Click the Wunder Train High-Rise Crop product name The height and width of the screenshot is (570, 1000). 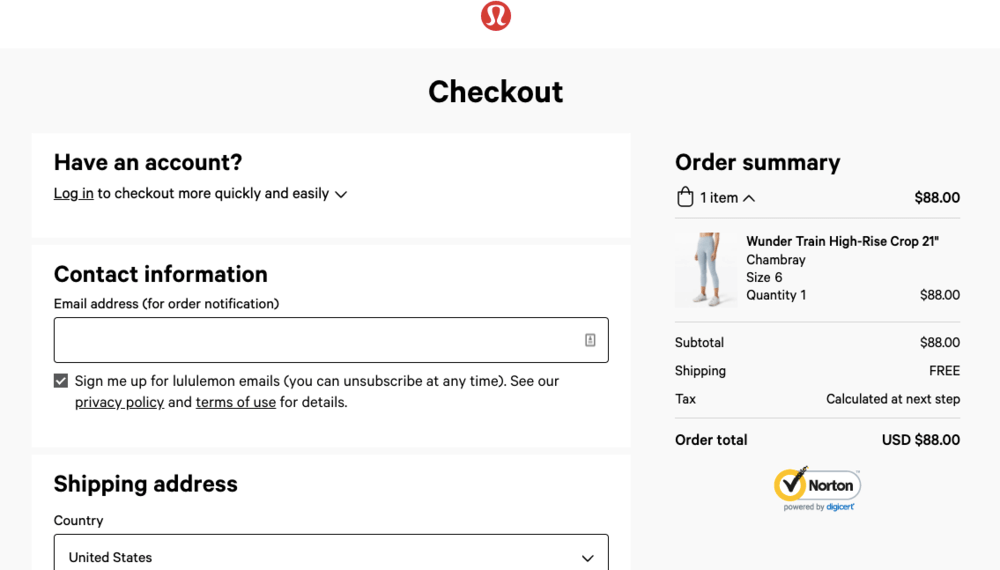click(842, 241)
